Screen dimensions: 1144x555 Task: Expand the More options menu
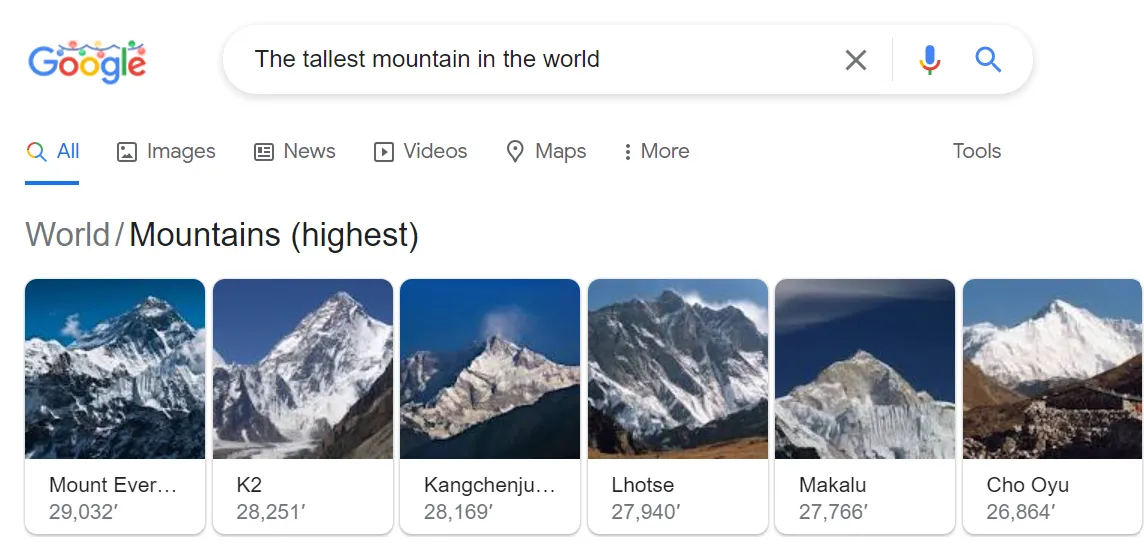(x=655, y=152)
